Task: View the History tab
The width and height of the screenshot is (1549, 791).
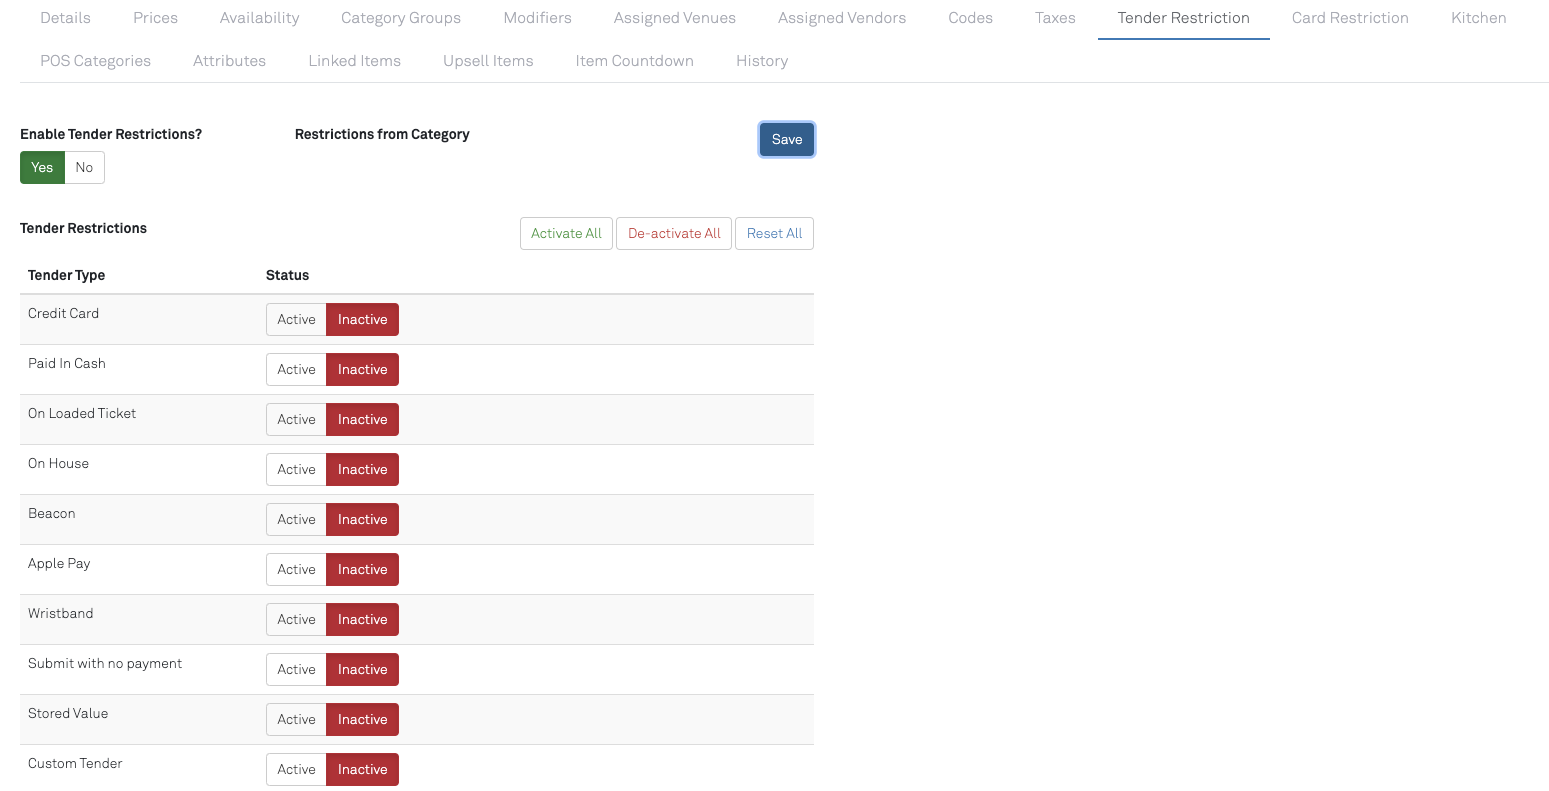Action: (761, 61)
